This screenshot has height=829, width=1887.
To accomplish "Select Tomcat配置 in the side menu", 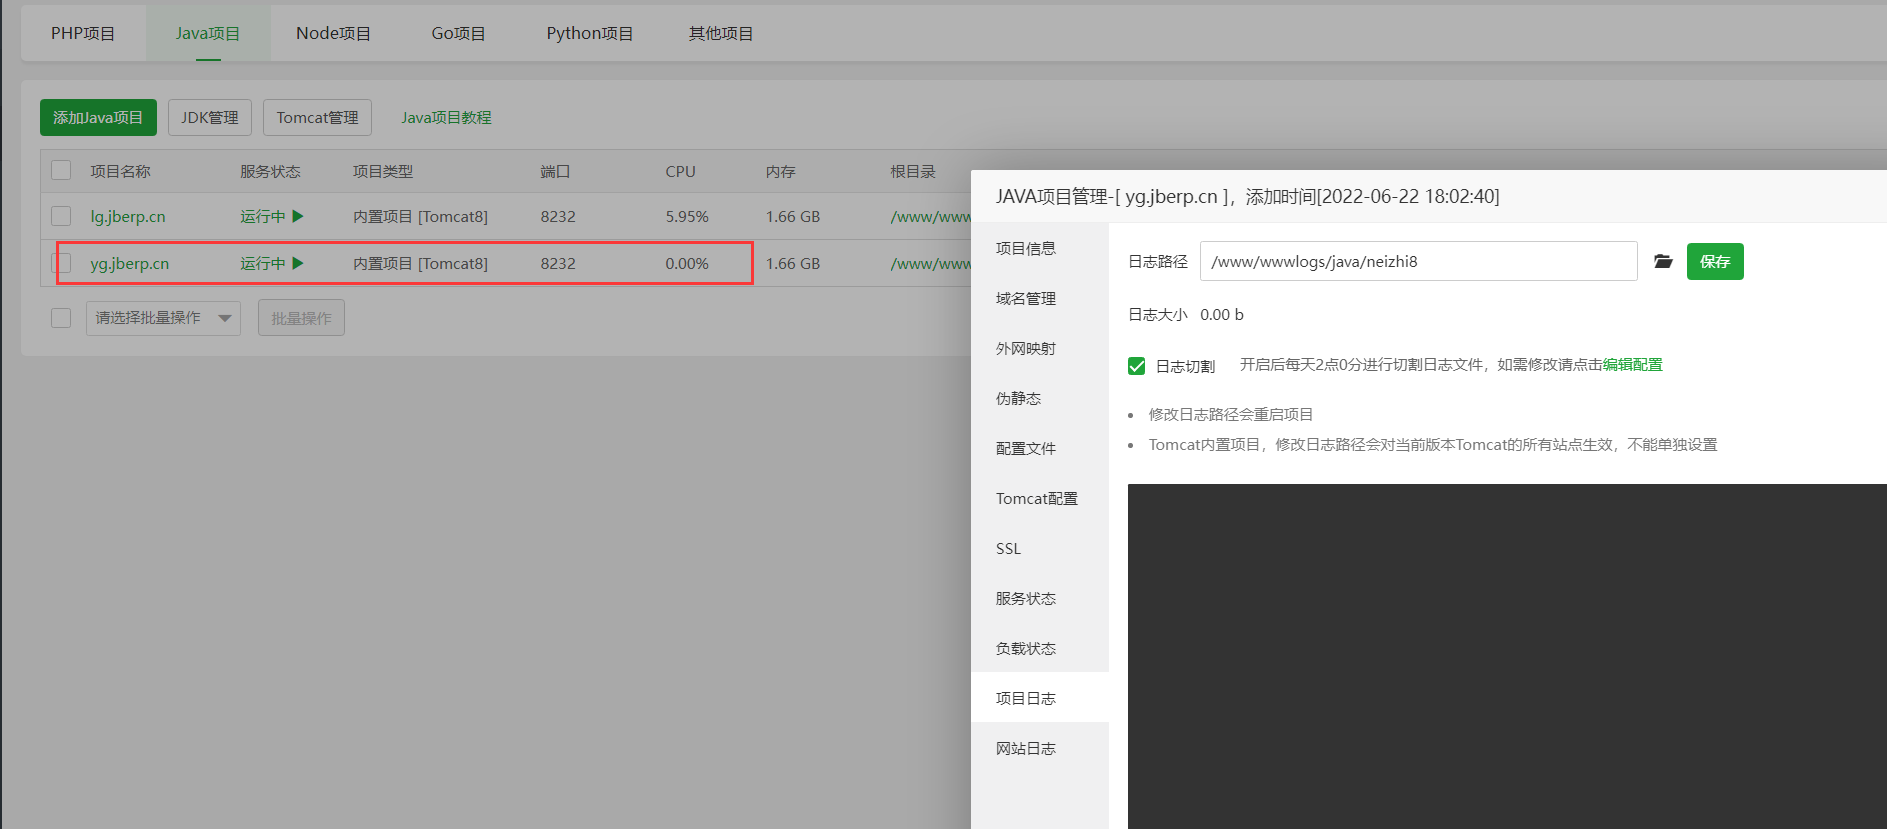I will coord(1036,498).
